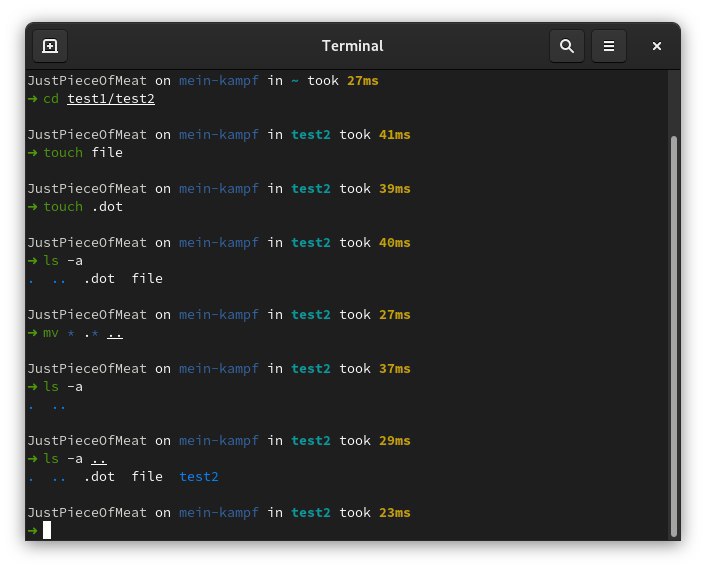Screen dimensions: 706x569
Task: Click the 37ms timing value
Action: (395, 369)
